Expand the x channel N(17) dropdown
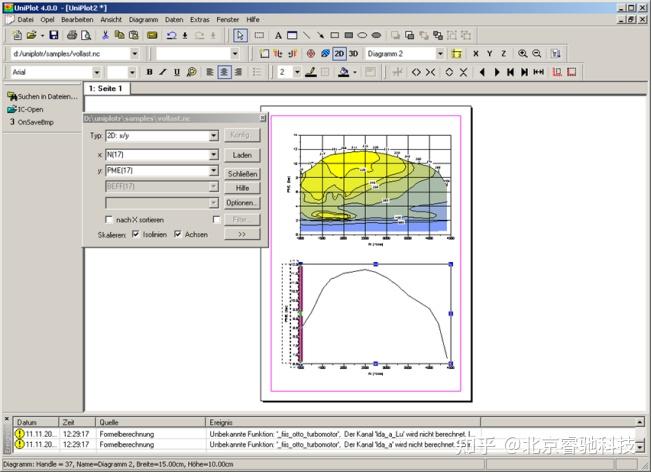 [x=213, y=155]
